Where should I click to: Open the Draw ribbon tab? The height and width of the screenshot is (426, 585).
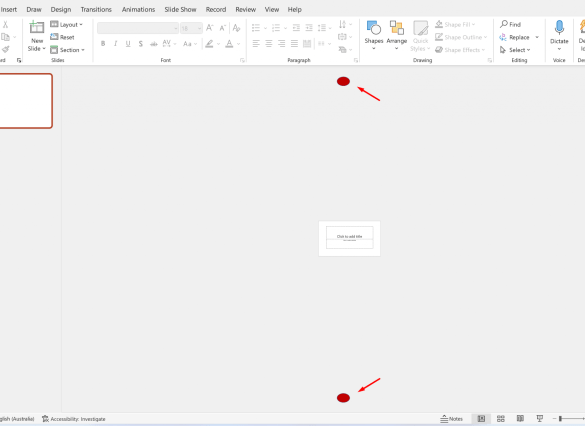point(34,9)
